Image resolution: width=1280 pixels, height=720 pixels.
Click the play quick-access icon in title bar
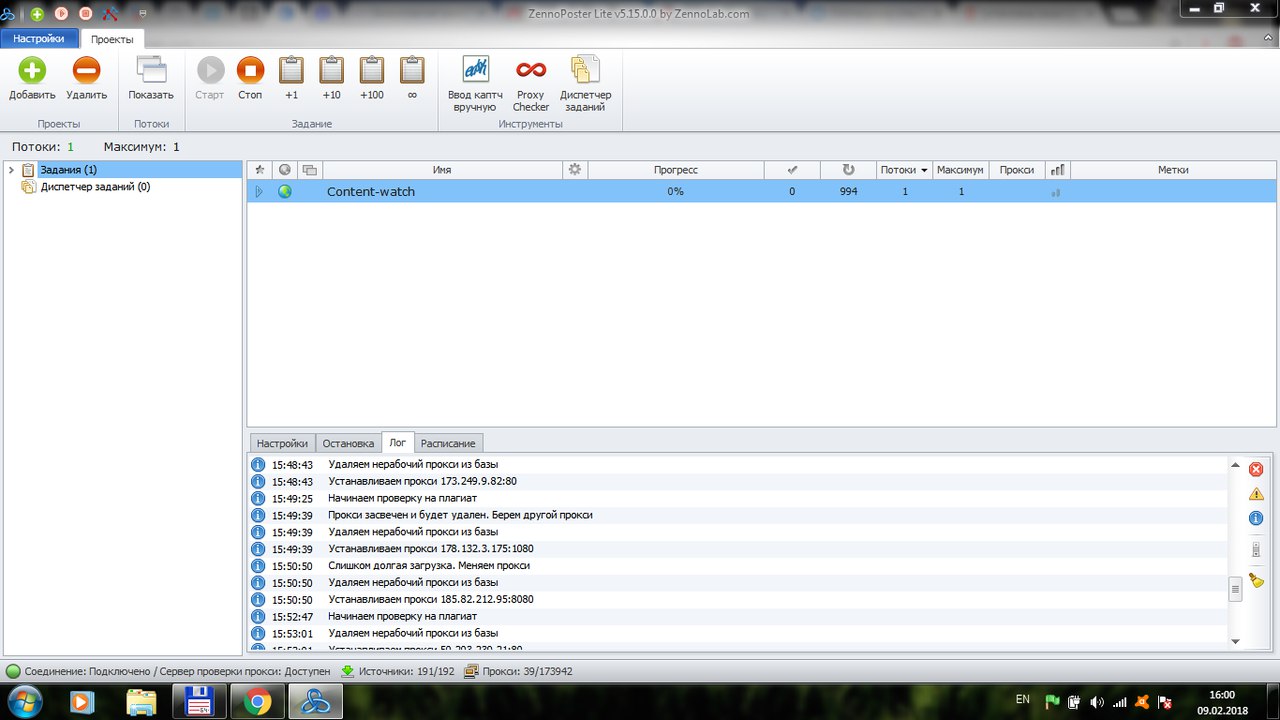[61, 14]
